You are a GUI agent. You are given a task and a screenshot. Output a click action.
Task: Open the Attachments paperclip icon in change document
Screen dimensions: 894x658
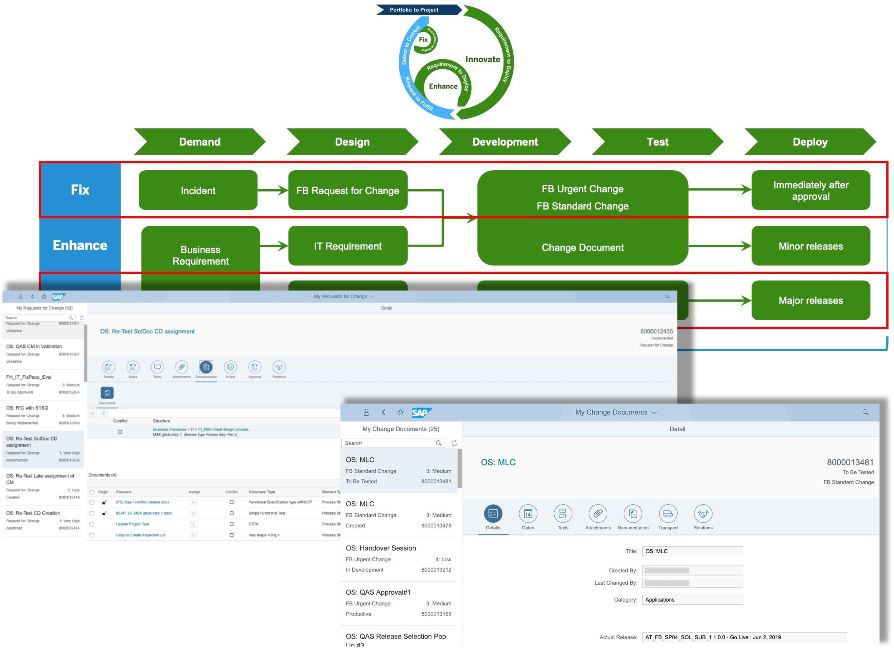pos(598,514)
